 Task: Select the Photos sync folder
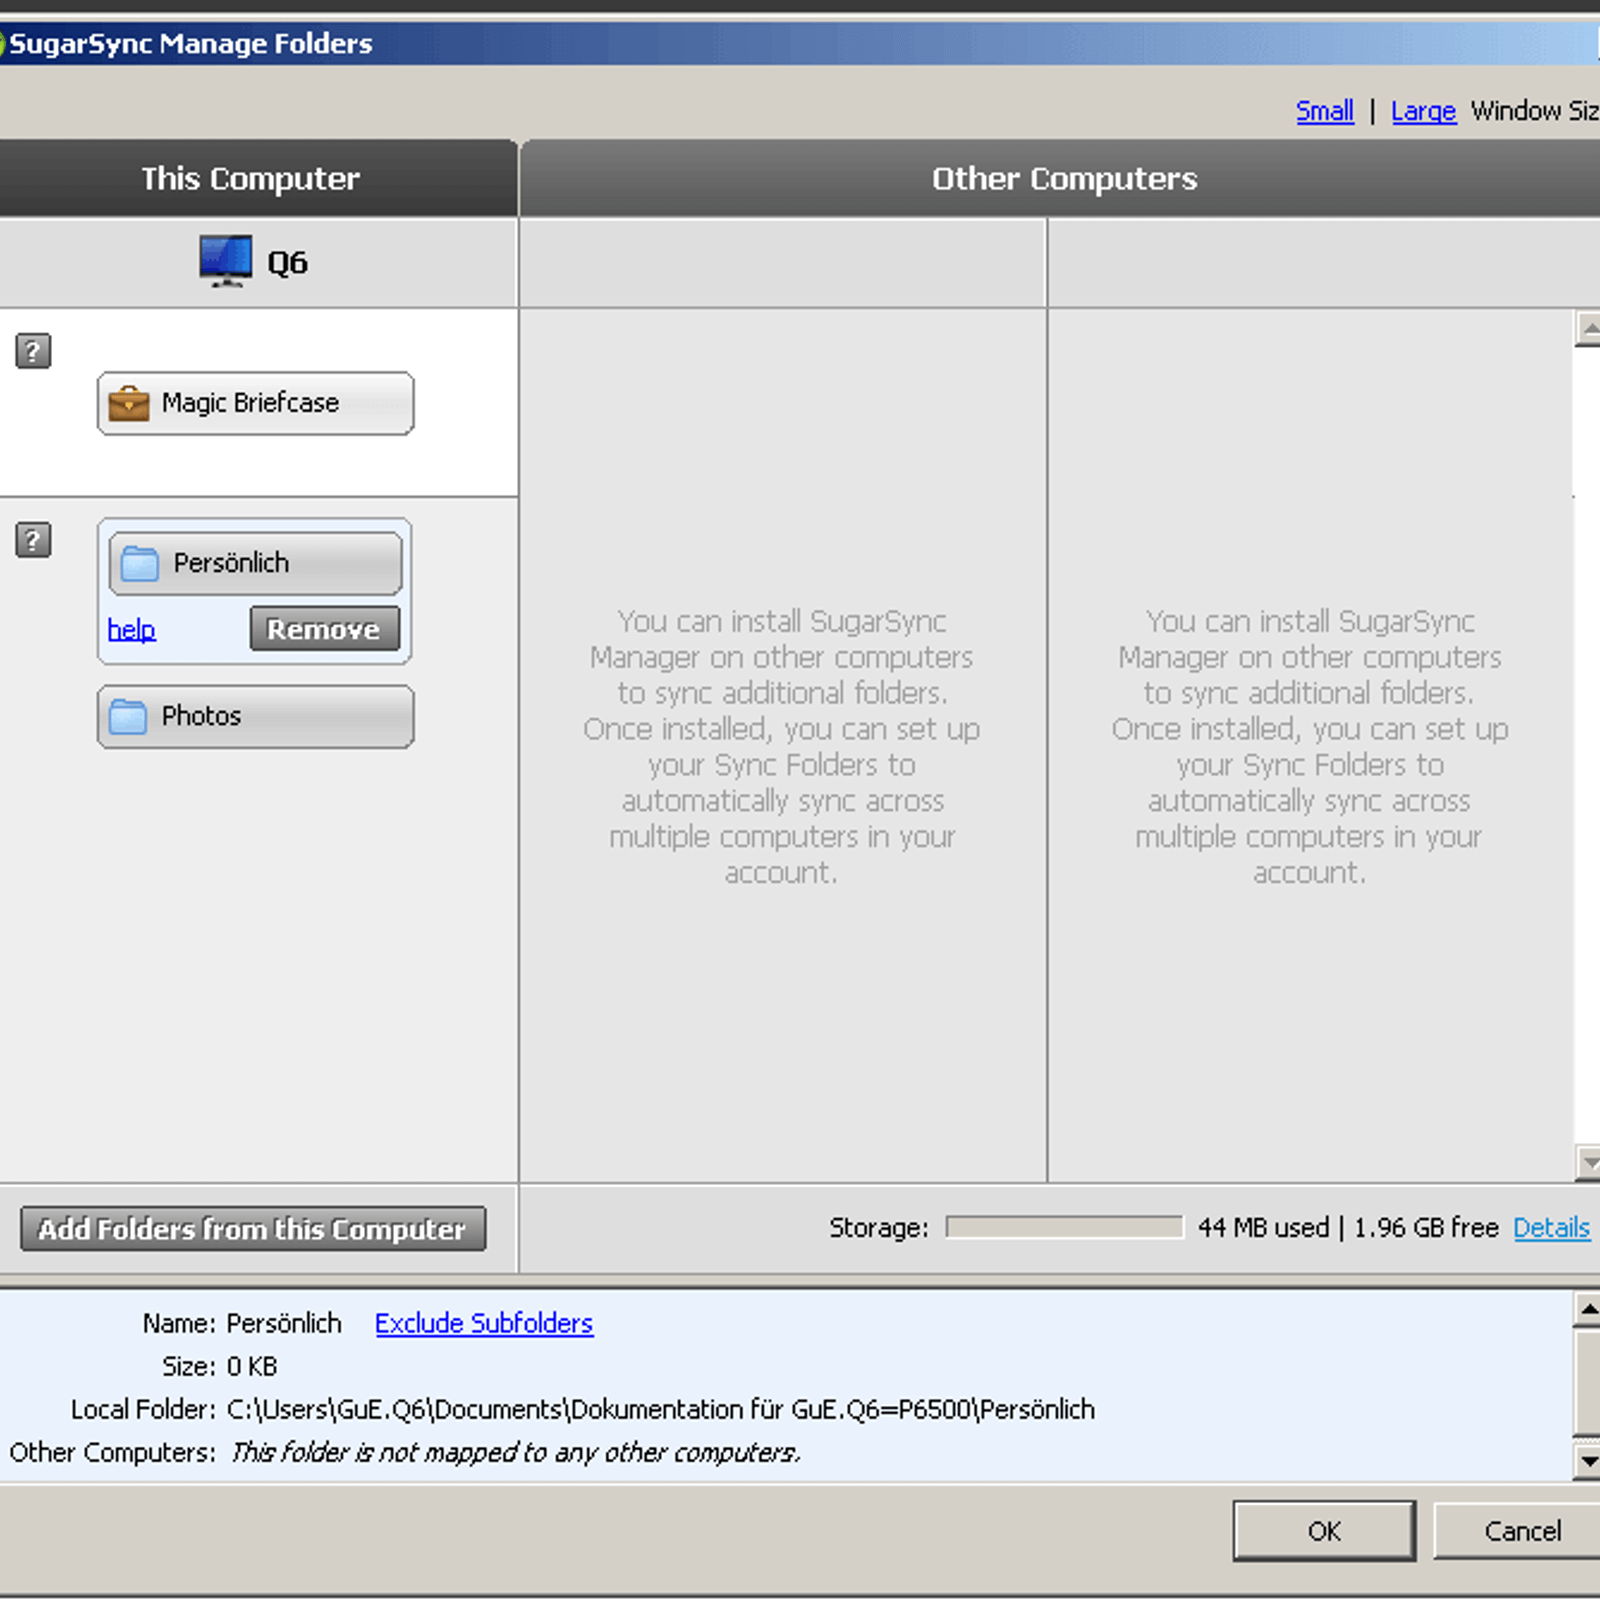tap(255, 716)
